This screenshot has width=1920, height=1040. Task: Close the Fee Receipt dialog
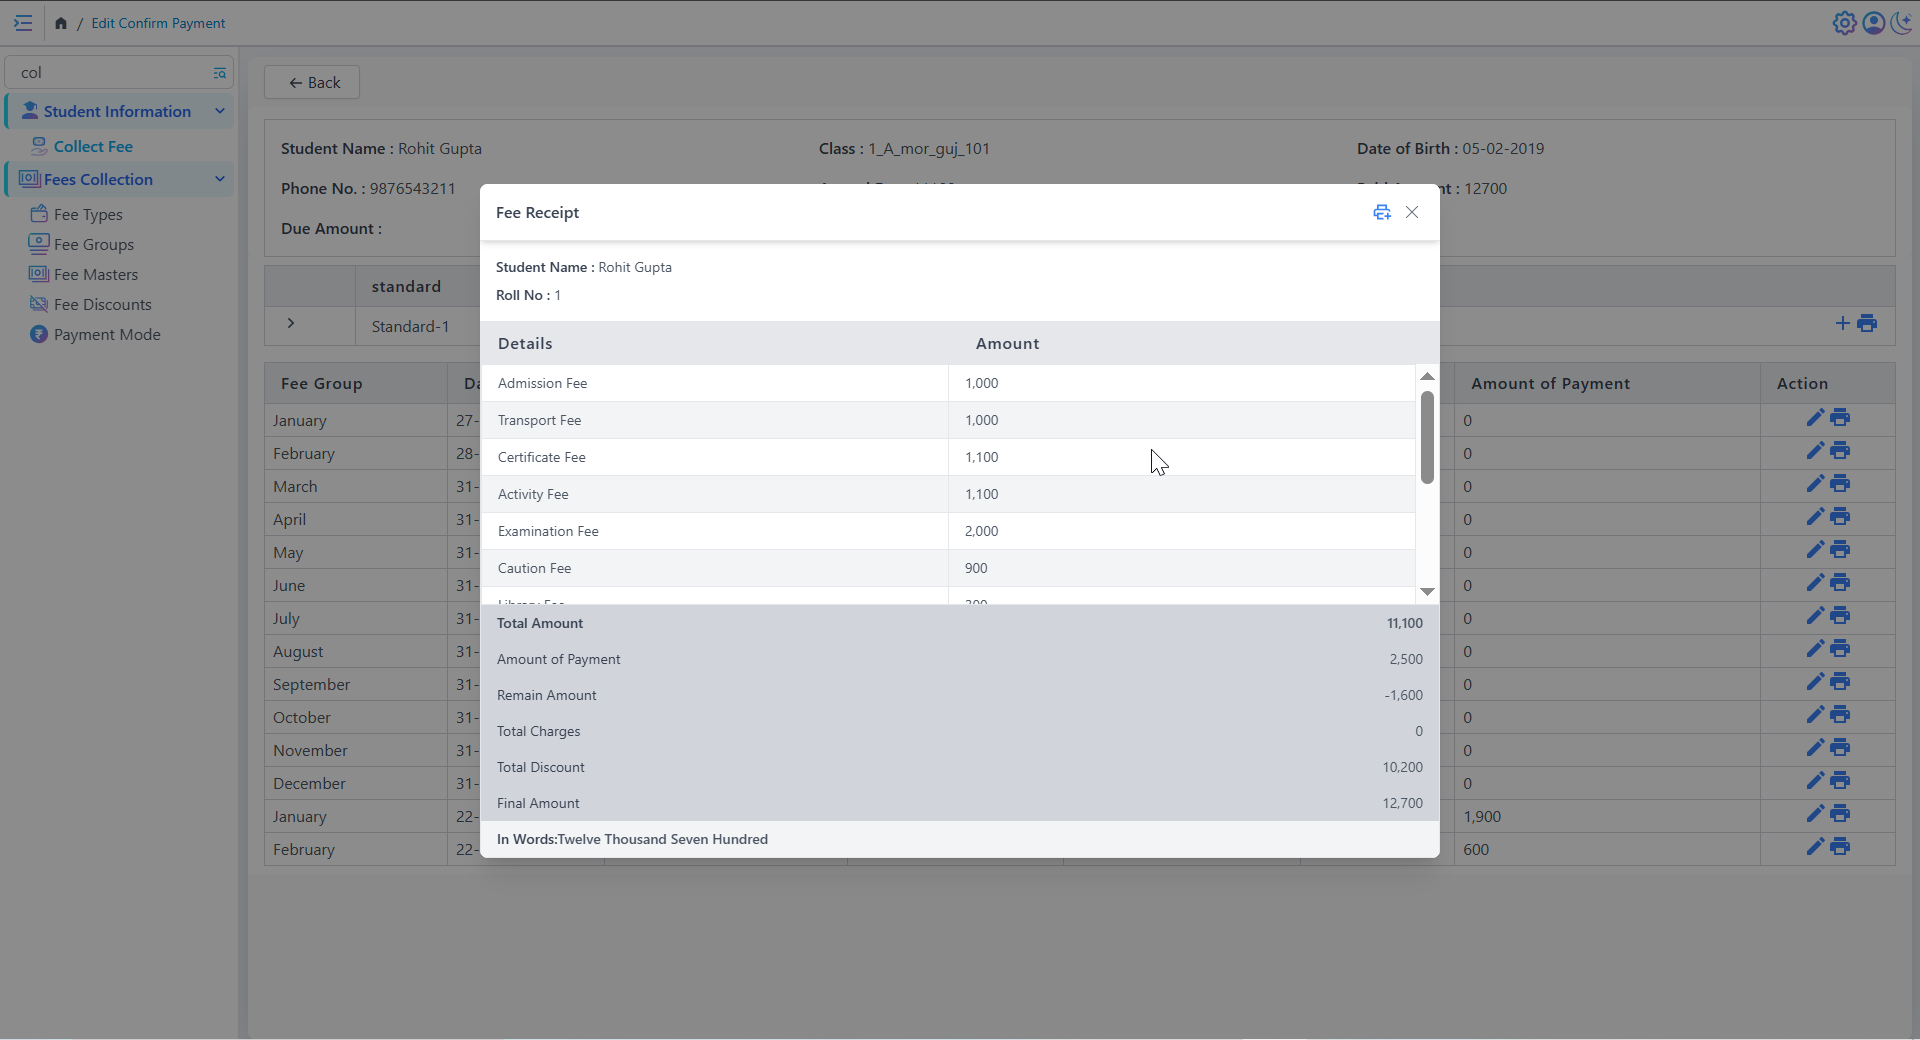coord(1412,212)
